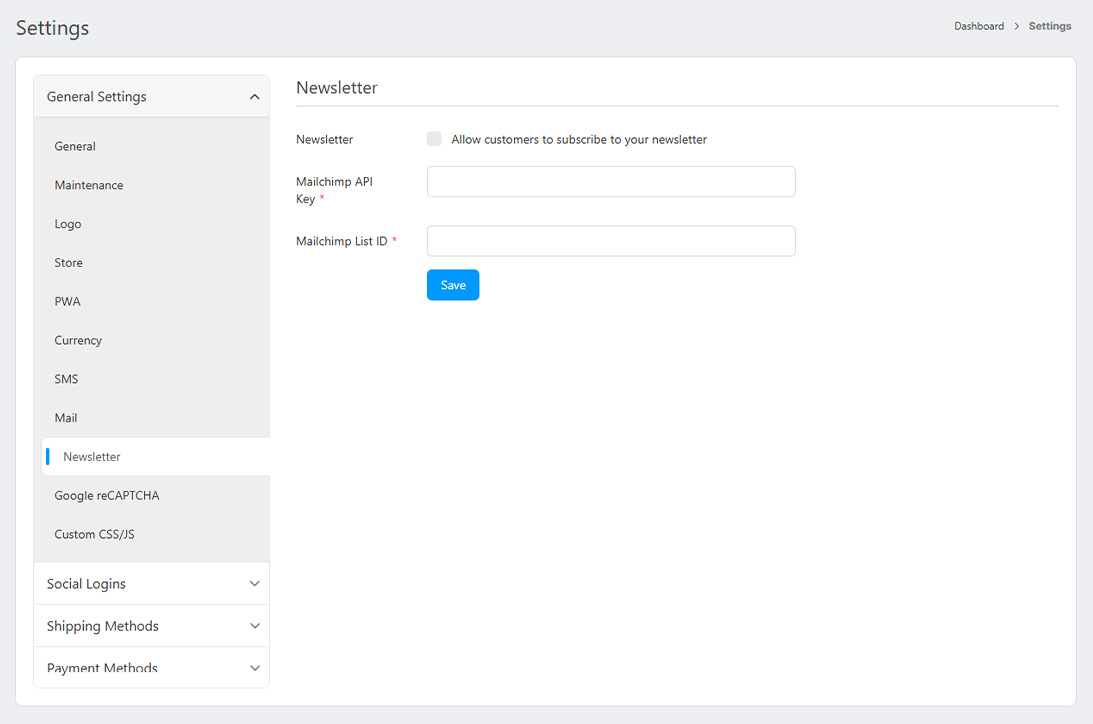Open Google reCAPTCHA settings

point(107,496)
